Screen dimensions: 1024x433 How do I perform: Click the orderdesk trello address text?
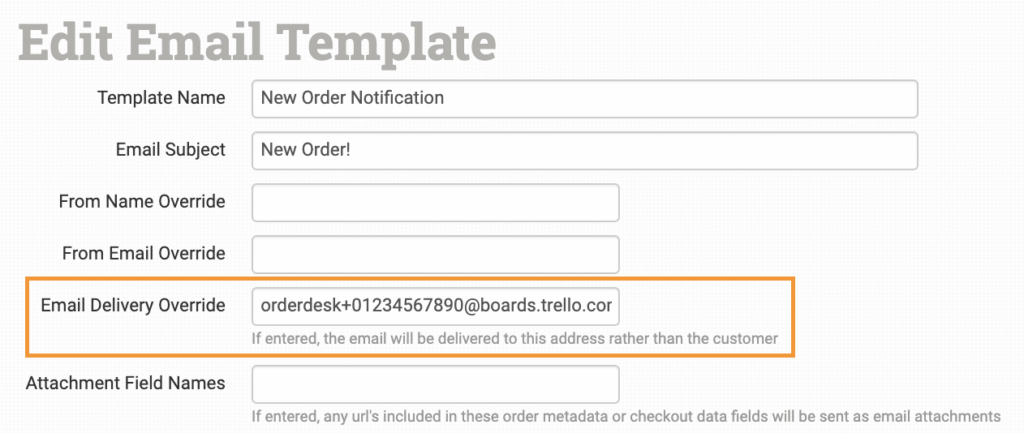435,304
